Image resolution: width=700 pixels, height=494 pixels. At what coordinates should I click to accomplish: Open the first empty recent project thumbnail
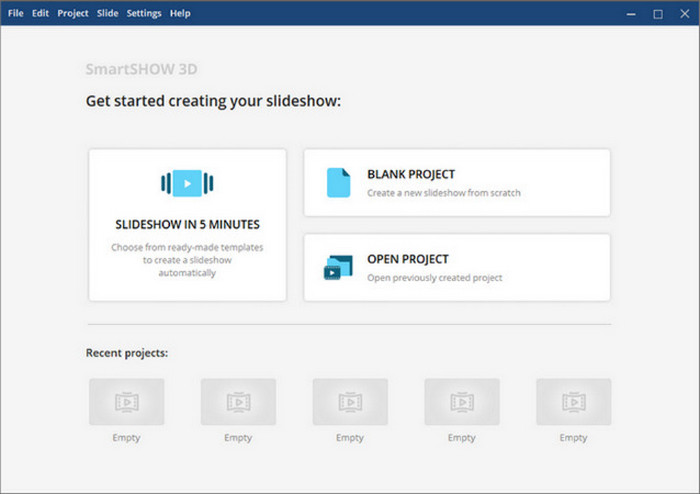click(x=126, y=402)
